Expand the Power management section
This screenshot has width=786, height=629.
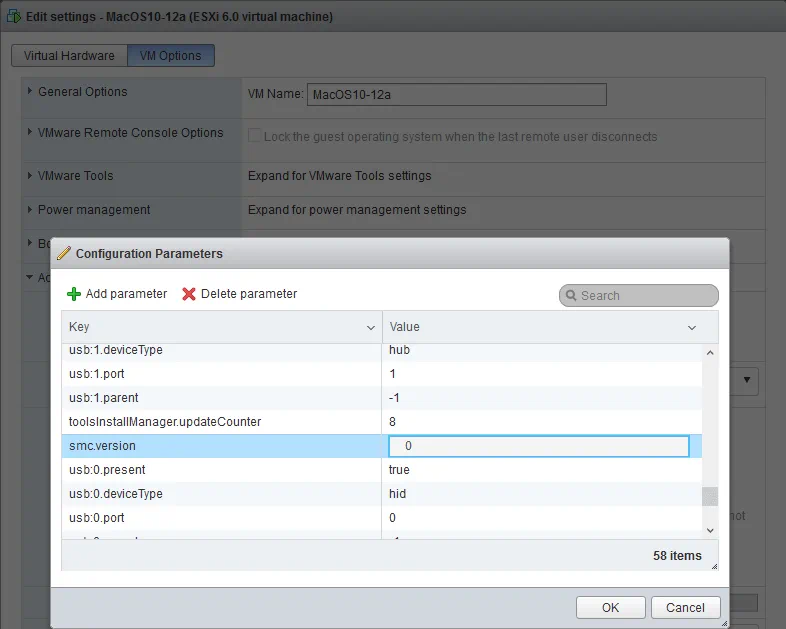coord(30,209)
